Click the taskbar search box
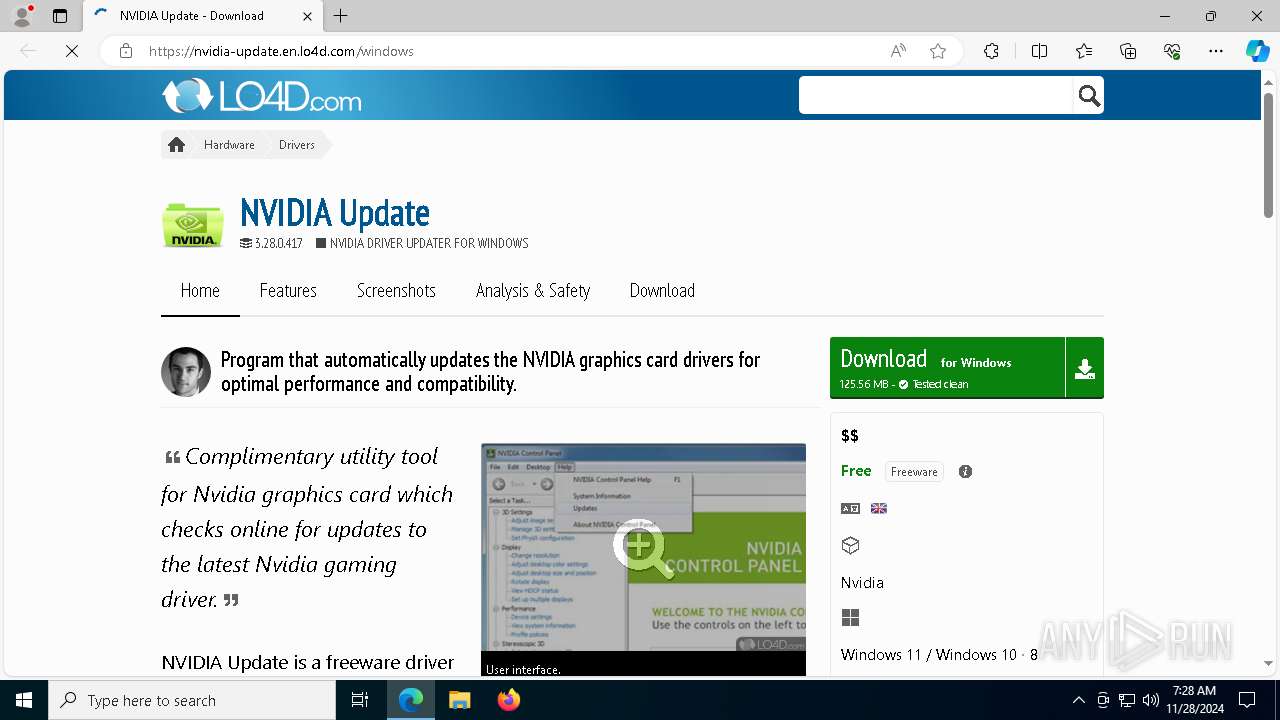This screenshot has width=1280, height=720. tap(192, 700)
